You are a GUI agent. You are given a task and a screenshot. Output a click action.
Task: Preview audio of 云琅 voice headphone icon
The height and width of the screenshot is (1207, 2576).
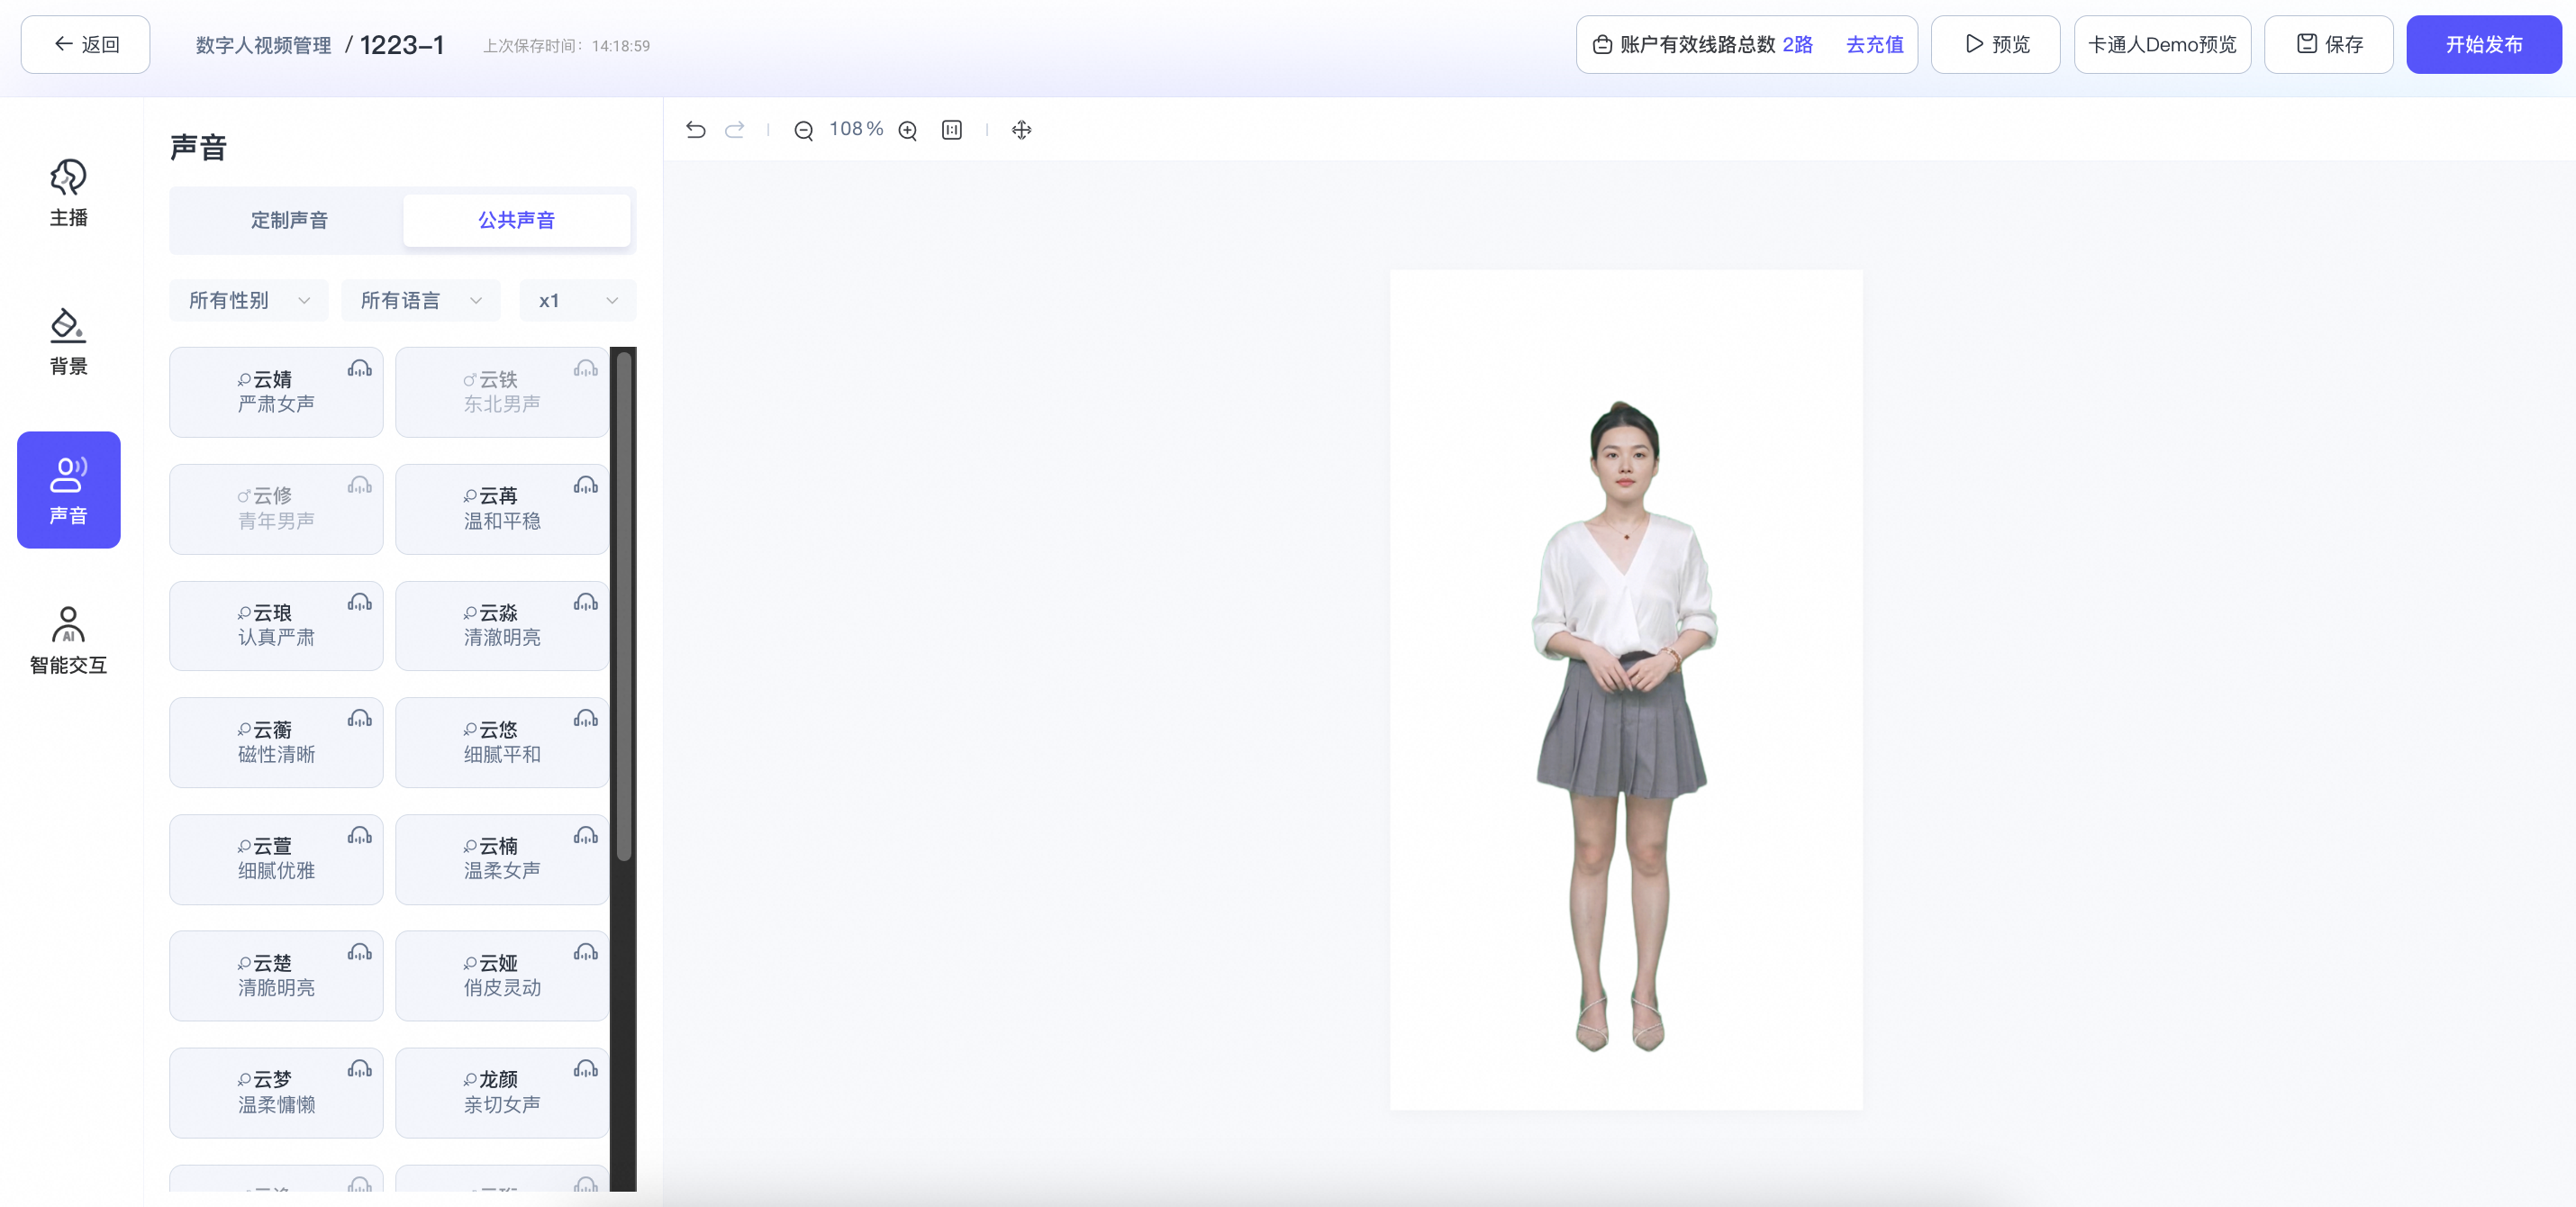pos(360,603)
